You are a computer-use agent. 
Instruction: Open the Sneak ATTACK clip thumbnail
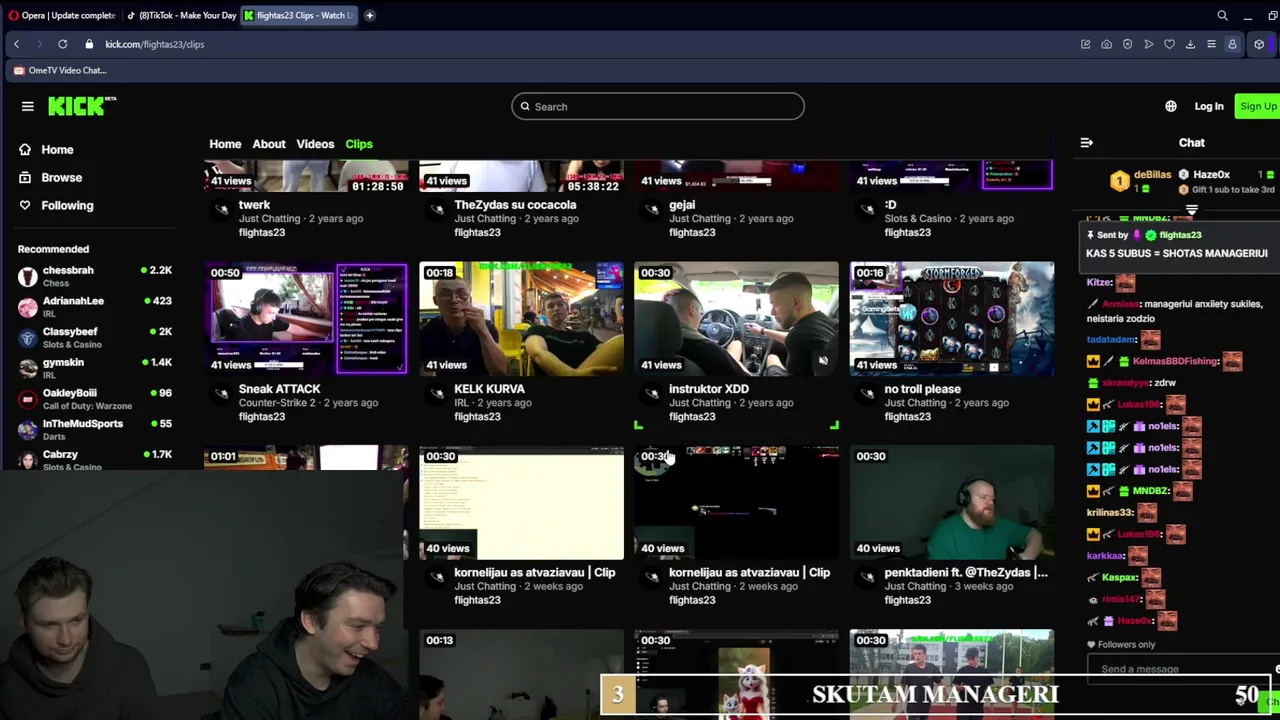[x=306, y=318]
